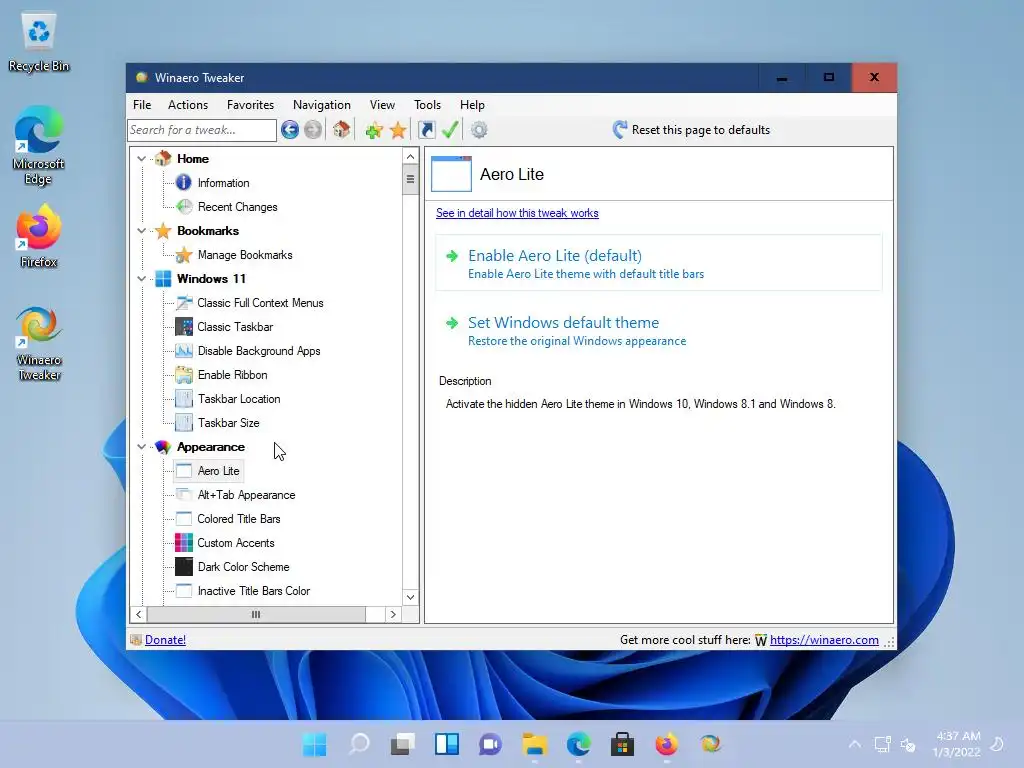Add bookmark with the green plus star
The height and width of the screenshot is (768, 1024).
click(x=374, y=130)
